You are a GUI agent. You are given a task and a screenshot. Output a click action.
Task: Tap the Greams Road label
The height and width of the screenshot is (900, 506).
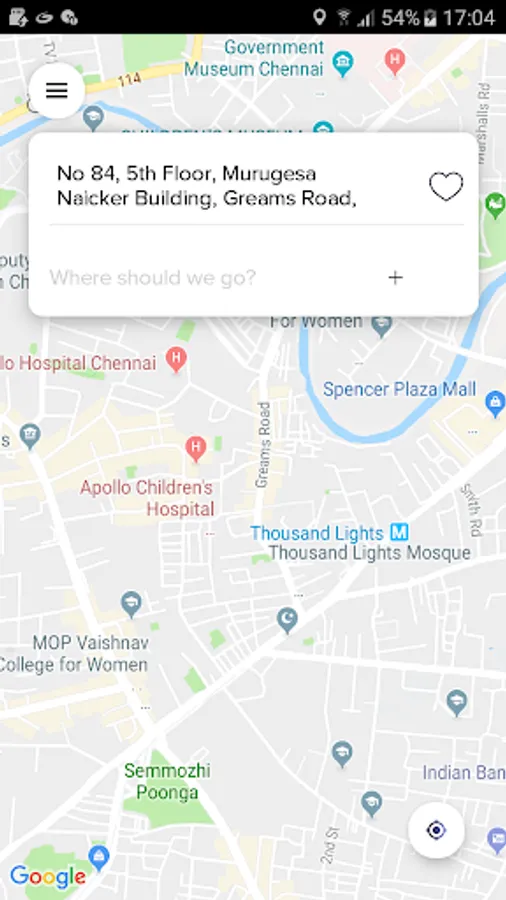pyautogui.click(x=263, y=445)
